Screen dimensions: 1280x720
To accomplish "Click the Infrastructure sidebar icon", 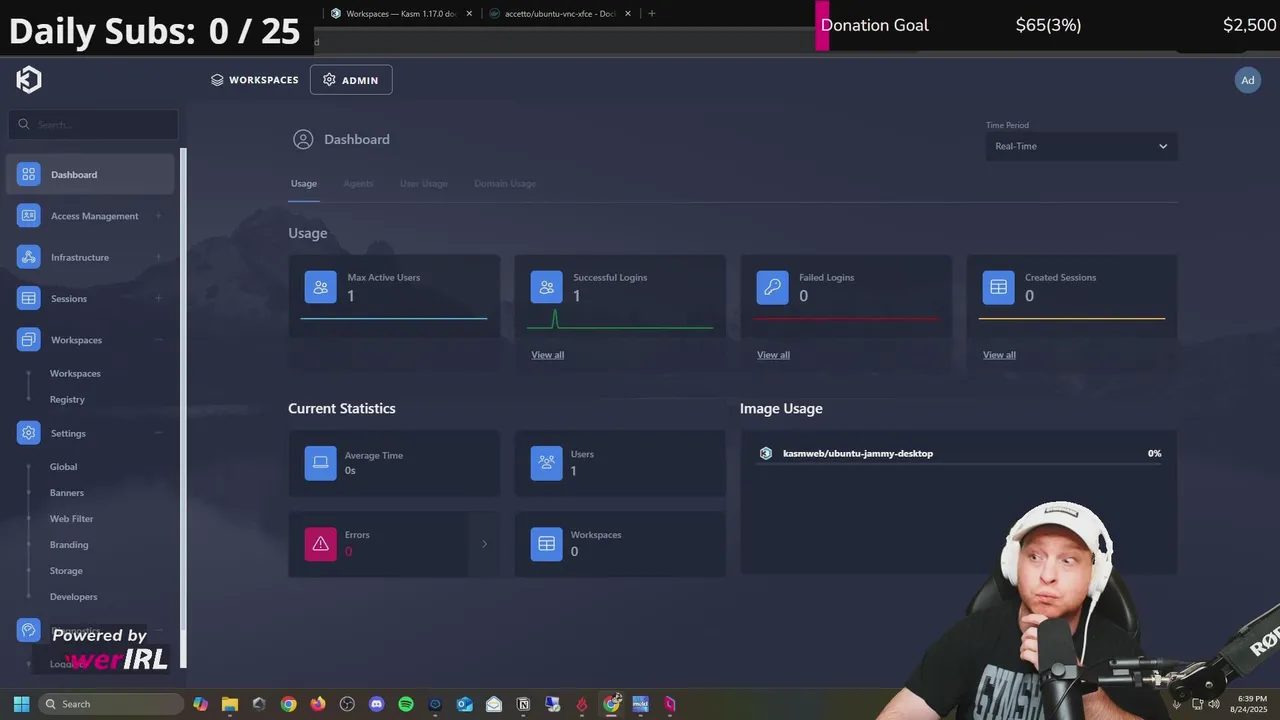I will pos(28,257).
